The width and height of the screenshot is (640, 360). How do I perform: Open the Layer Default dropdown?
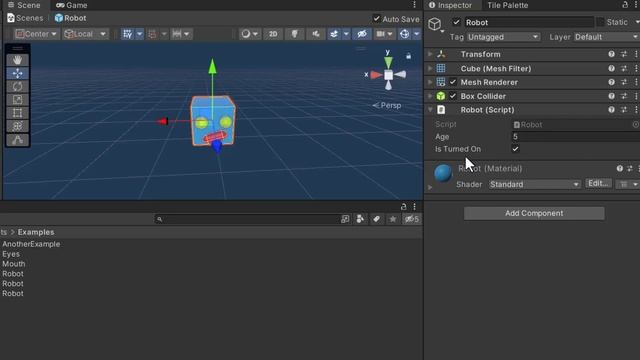[x=606, y=37]
